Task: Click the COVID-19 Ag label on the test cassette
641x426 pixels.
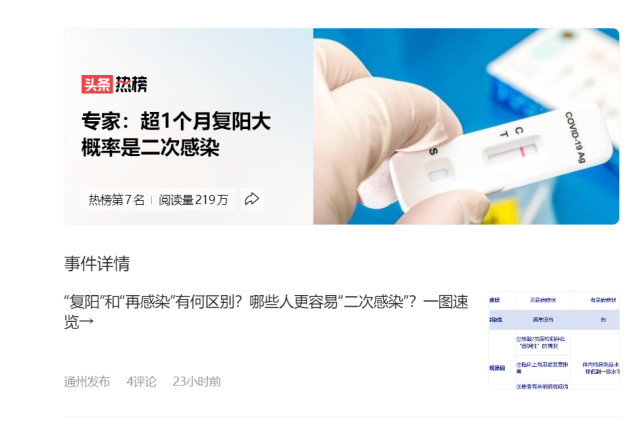Action: [x=575, y=137]
